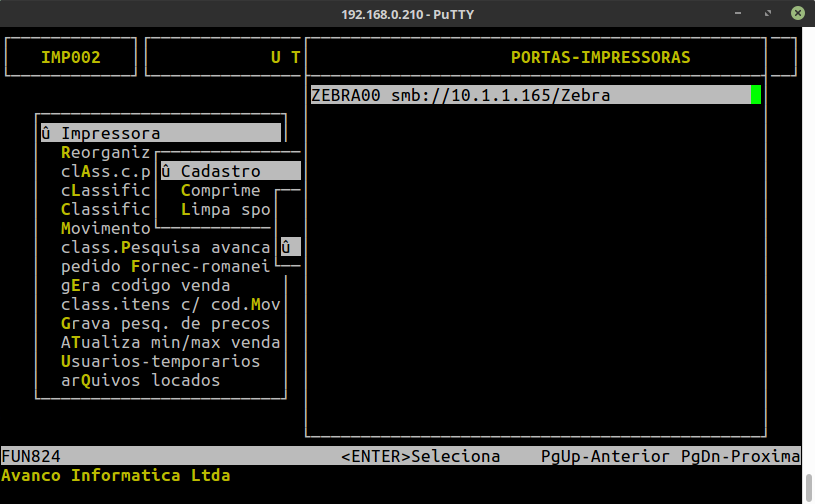This screenshot has height=504, width=815.
Task: Open ATualiza min/max venda entry
Action: pos(170,343)
